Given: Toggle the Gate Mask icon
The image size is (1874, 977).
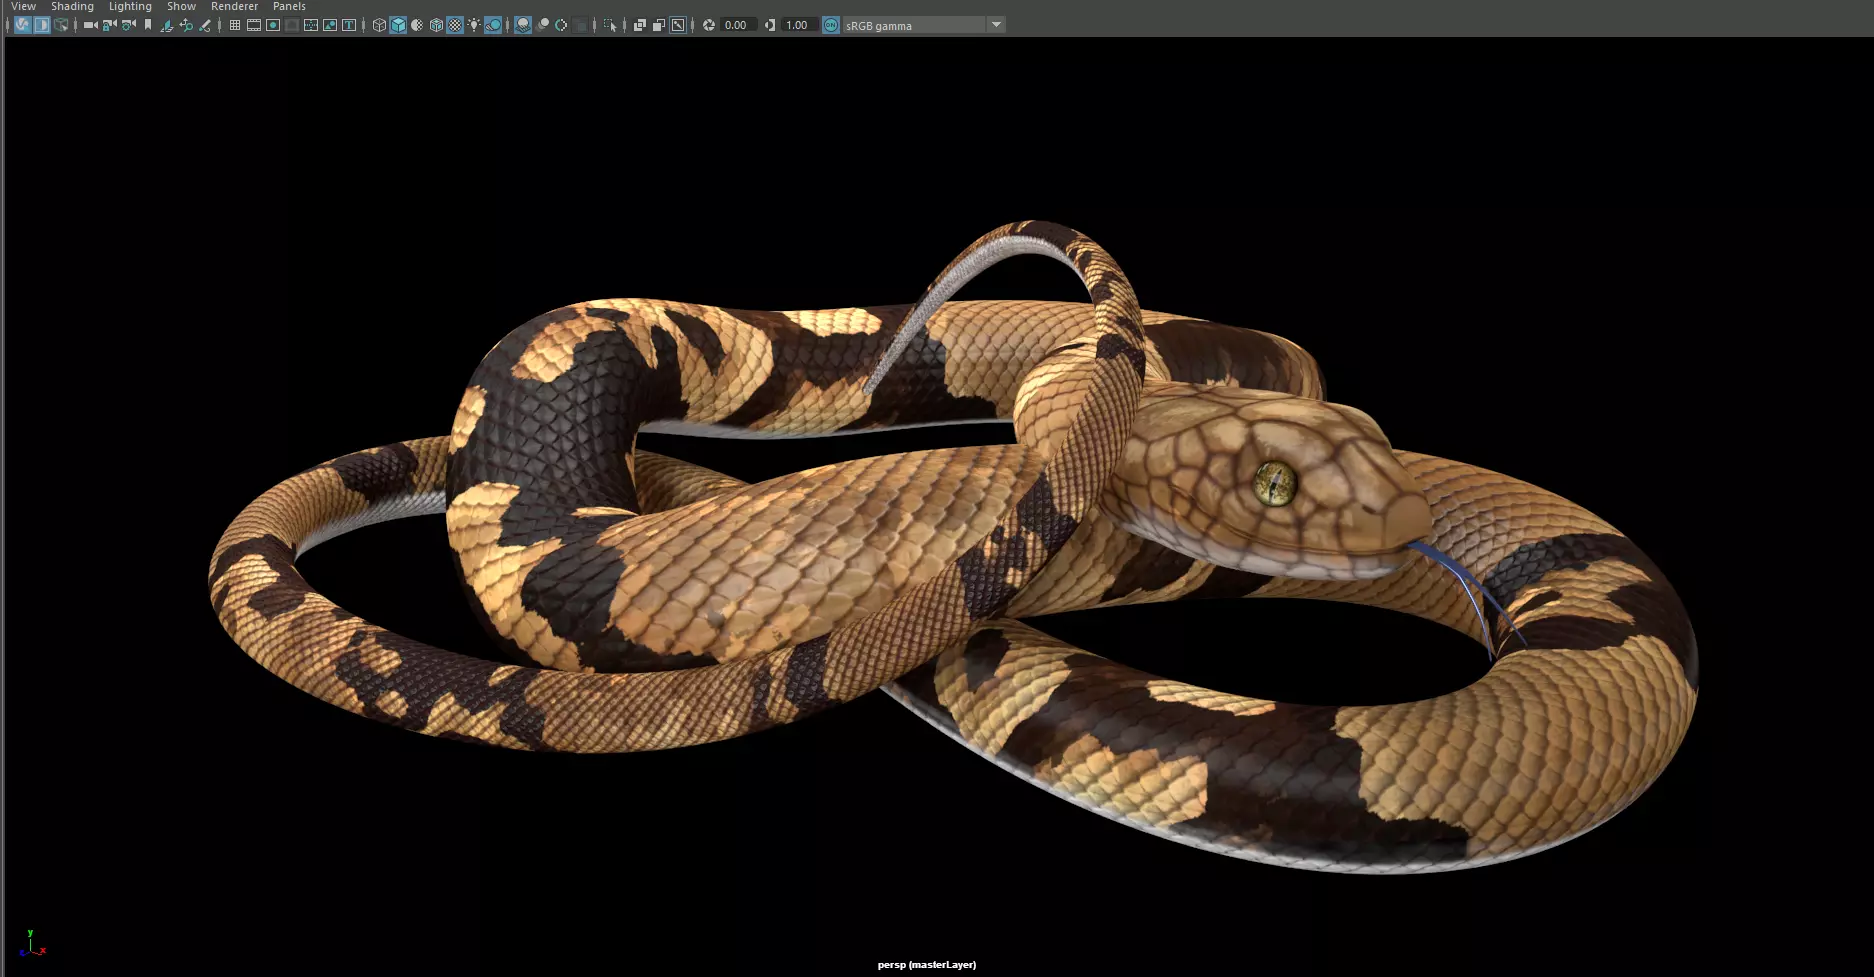Looking at the screenshot, I should tap(291, 25).
